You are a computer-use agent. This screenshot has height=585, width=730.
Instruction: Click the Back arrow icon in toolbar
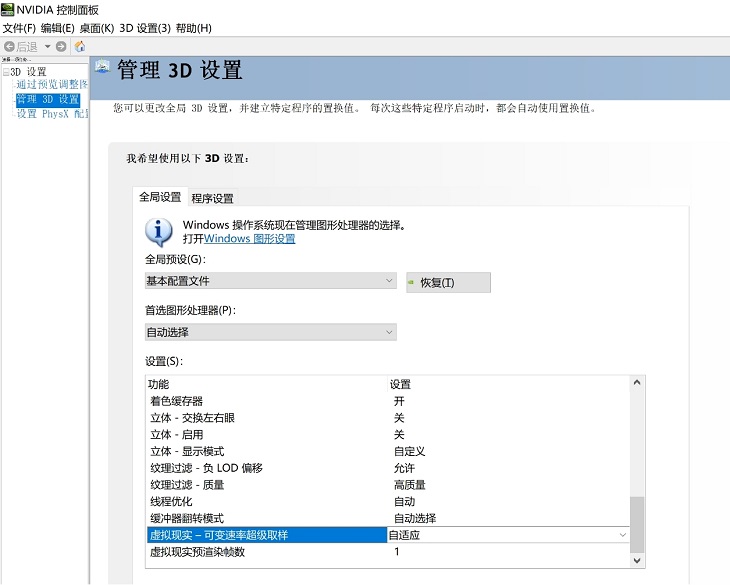coord(10,46)
